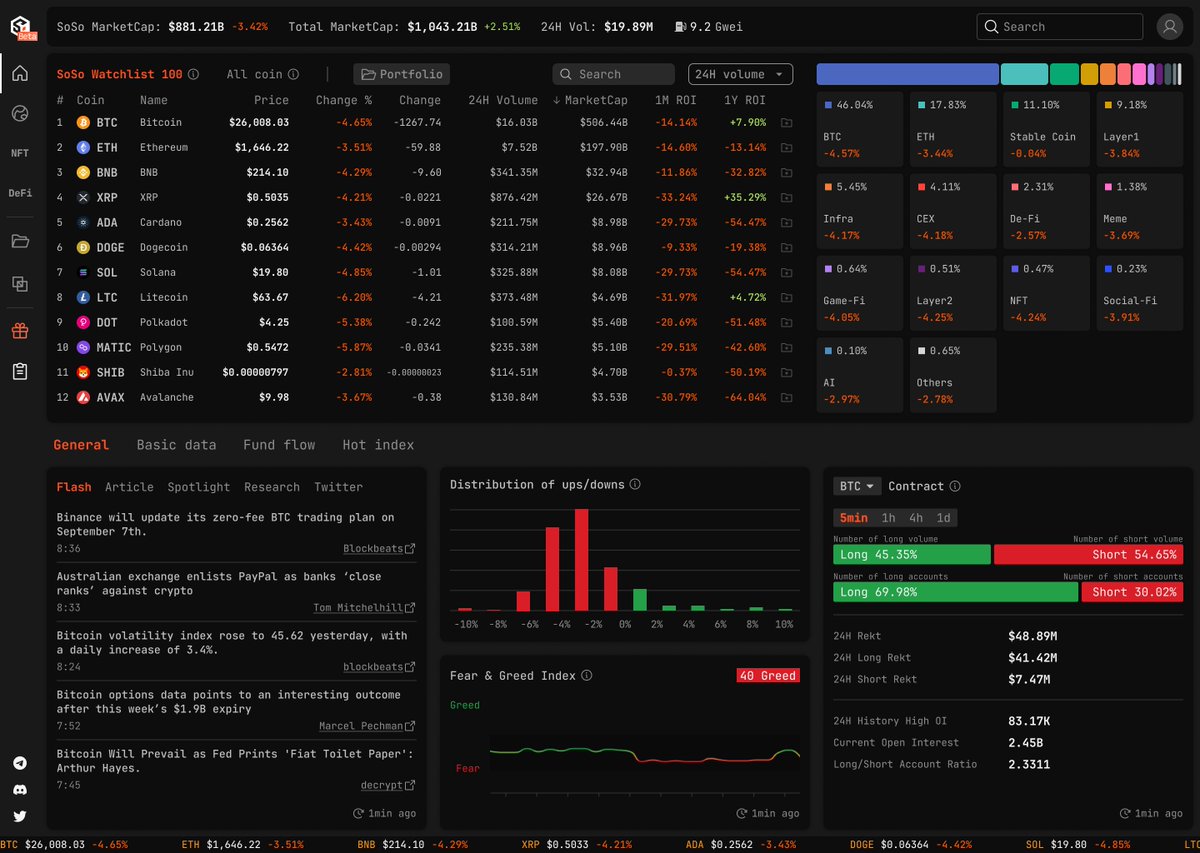This screenshot has width=1200, height=853.
Task: Open the Twitter news tab
Action: point(339,487)
